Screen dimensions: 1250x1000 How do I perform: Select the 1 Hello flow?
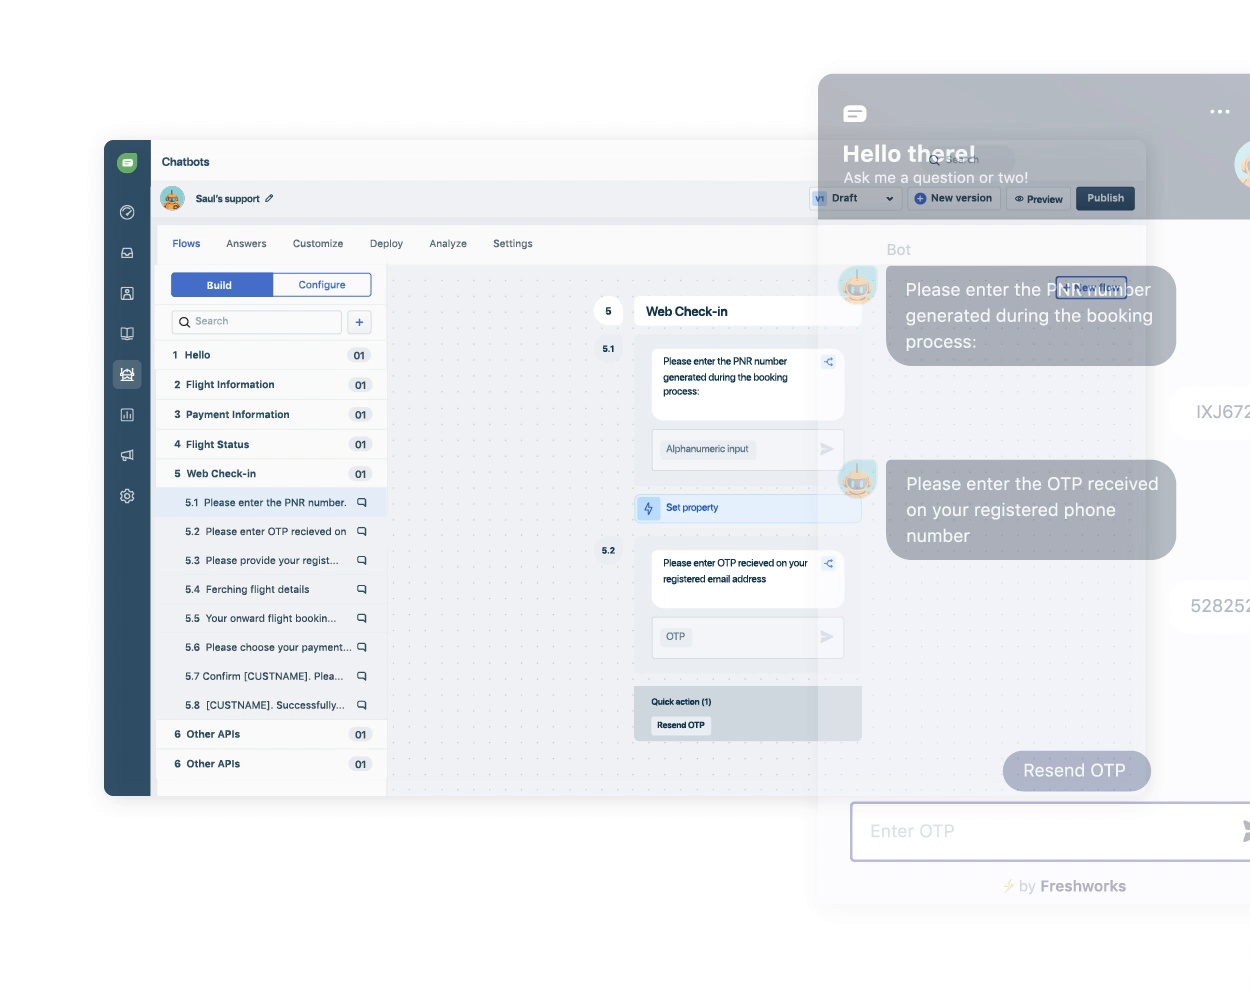coord(271,355)
